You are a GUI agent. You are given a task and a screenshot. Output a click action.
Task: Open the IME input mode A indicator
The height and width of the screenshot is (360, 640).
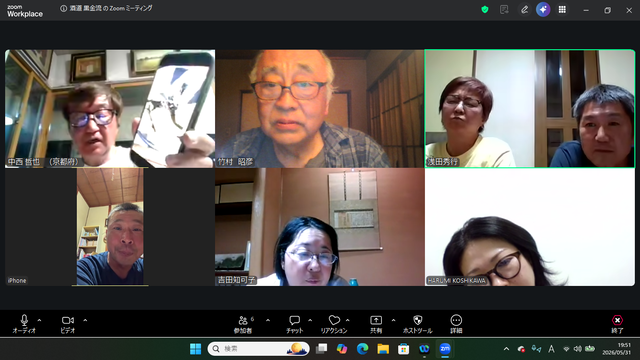pyautogui.click(x=551, y=349)
